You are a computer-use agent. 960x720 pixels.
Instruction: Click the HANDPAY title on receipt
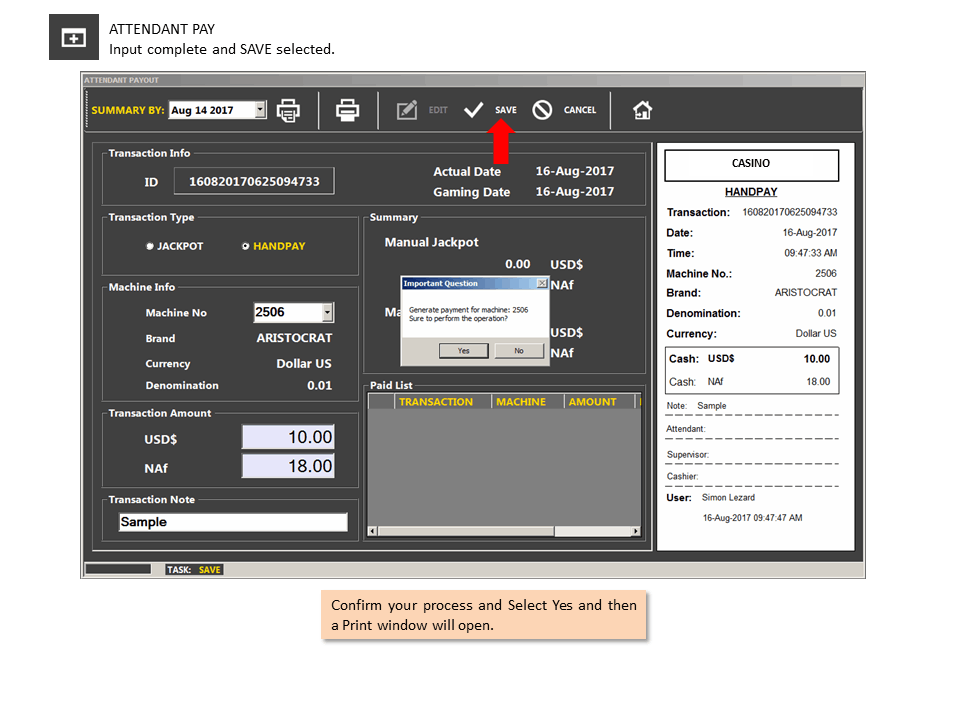point(751,192)
